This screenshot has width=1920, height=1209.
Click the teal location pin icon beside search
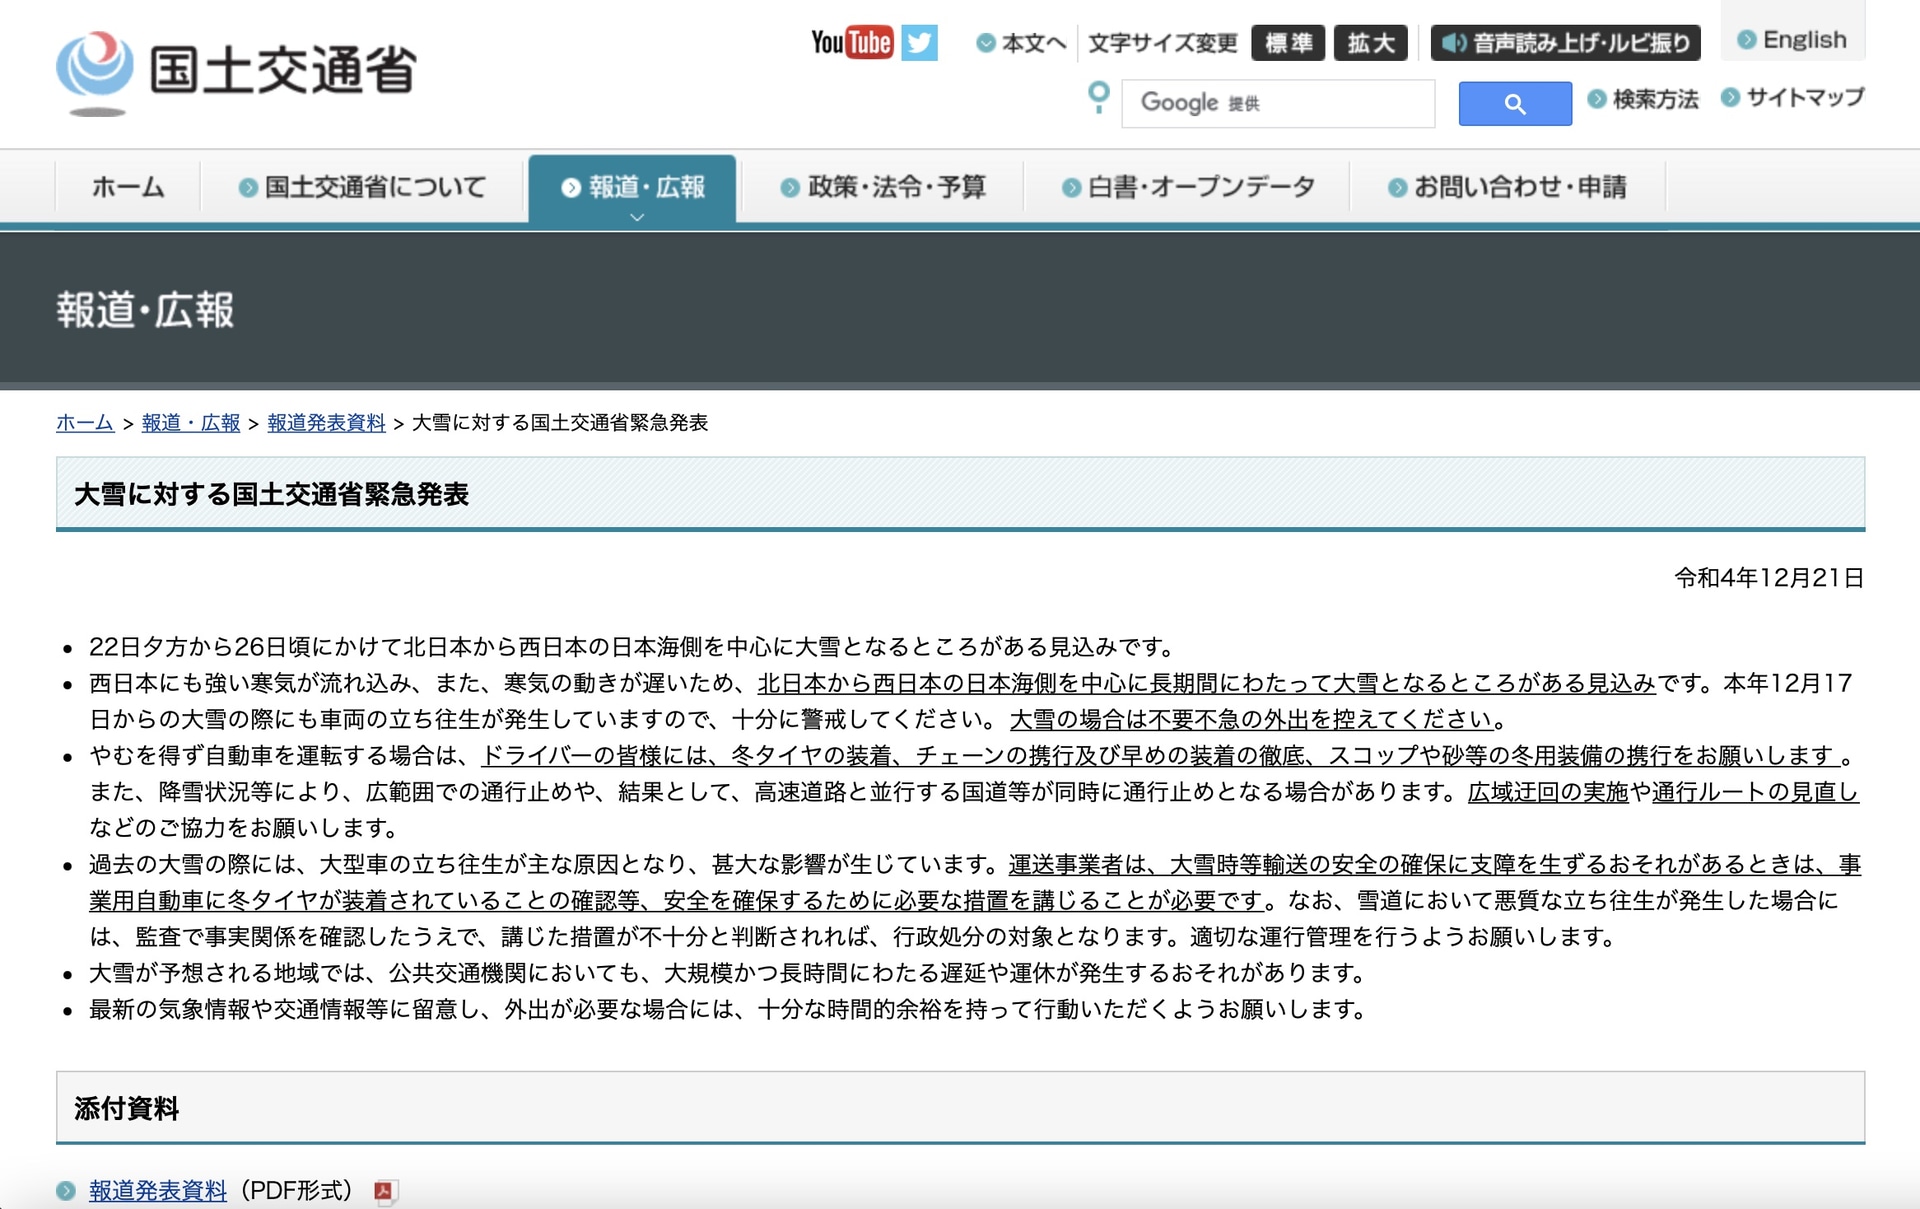coord(1098,98)
